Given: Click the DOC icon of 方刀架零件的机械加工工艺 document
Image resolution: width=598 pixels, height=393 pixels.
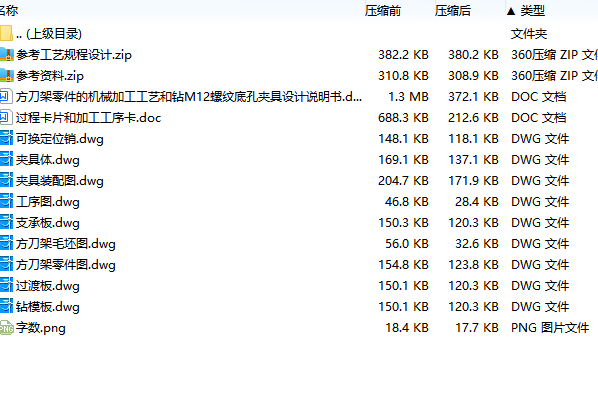Looking at the screenshot, I should 6,97.
